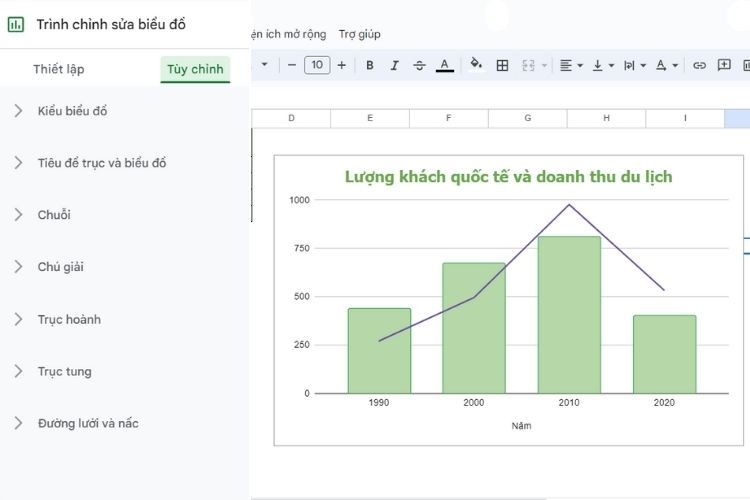750x500 pixels.
Task: Open the text color picker
Action: [x=445, y=66]
